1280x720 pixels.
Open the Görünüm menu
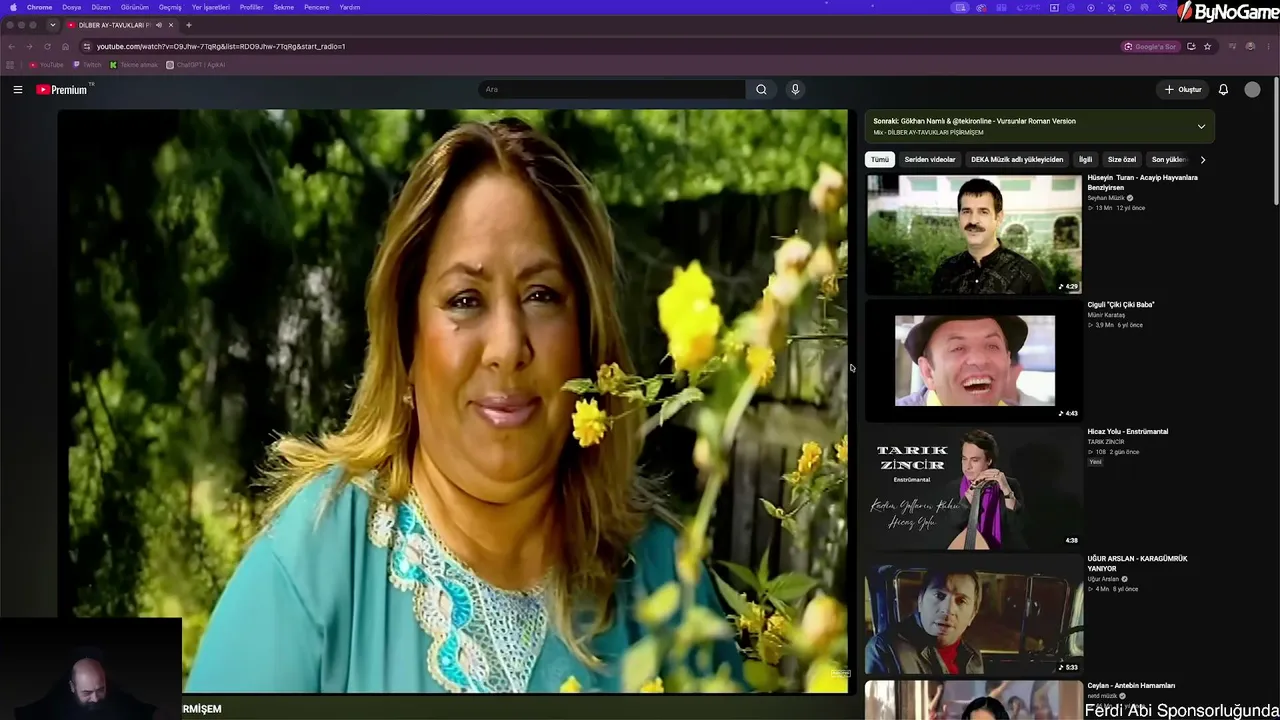pyautogui.click(x=135, y=7)
